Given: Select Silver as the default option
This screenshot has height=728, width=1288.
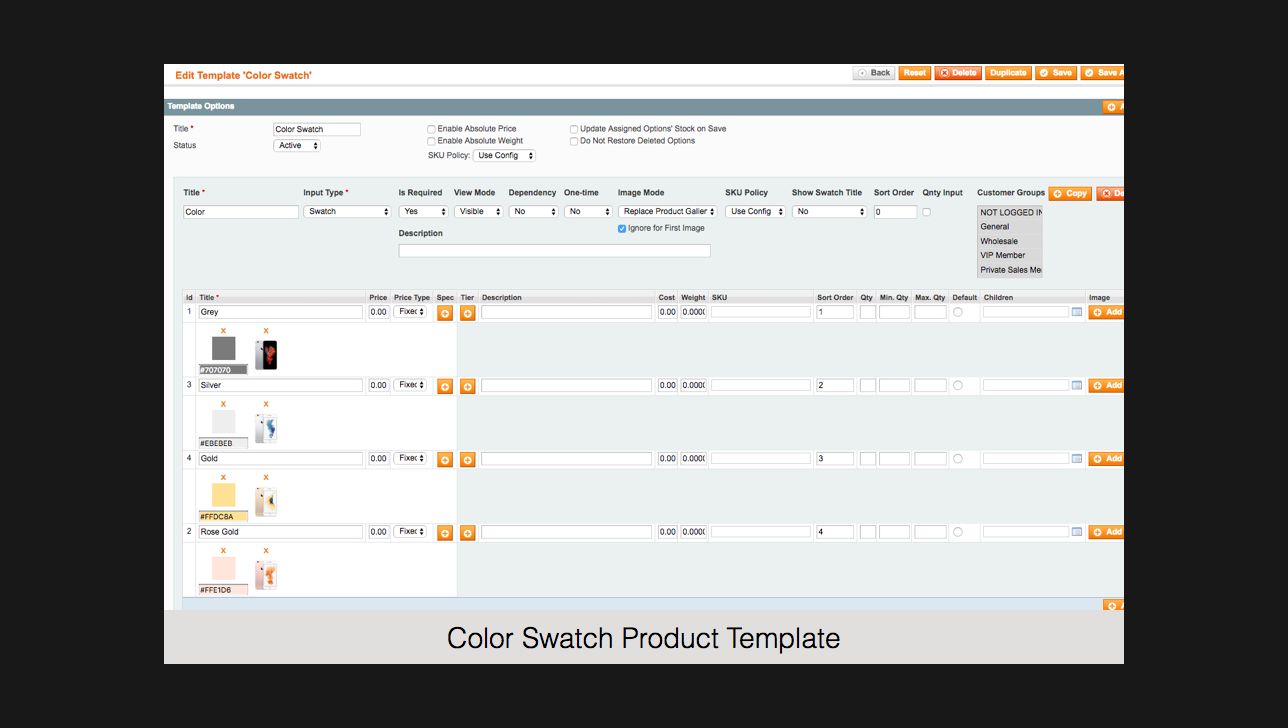Looking at the screenshot, I should click(957, 385).
